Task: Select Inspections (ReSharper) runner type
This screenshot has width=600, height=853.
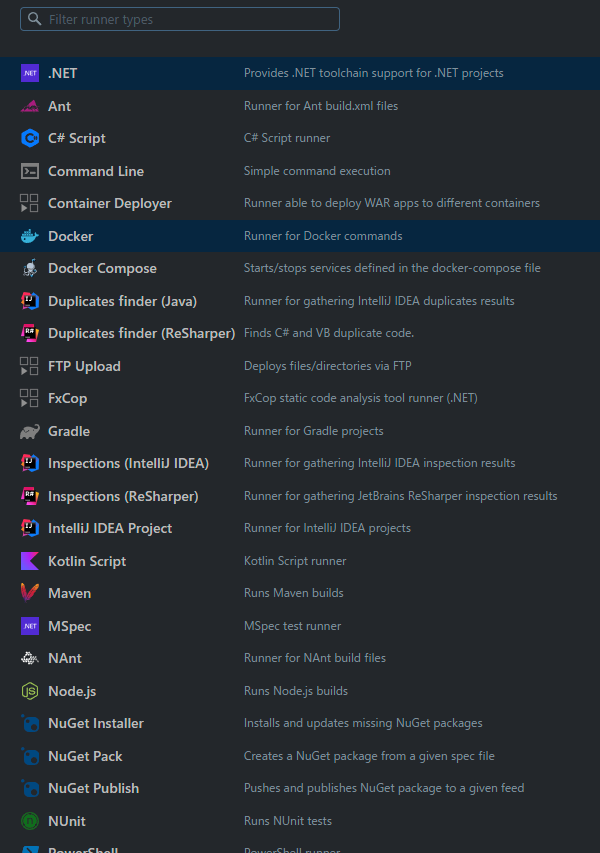Action: tap(123, 496)
